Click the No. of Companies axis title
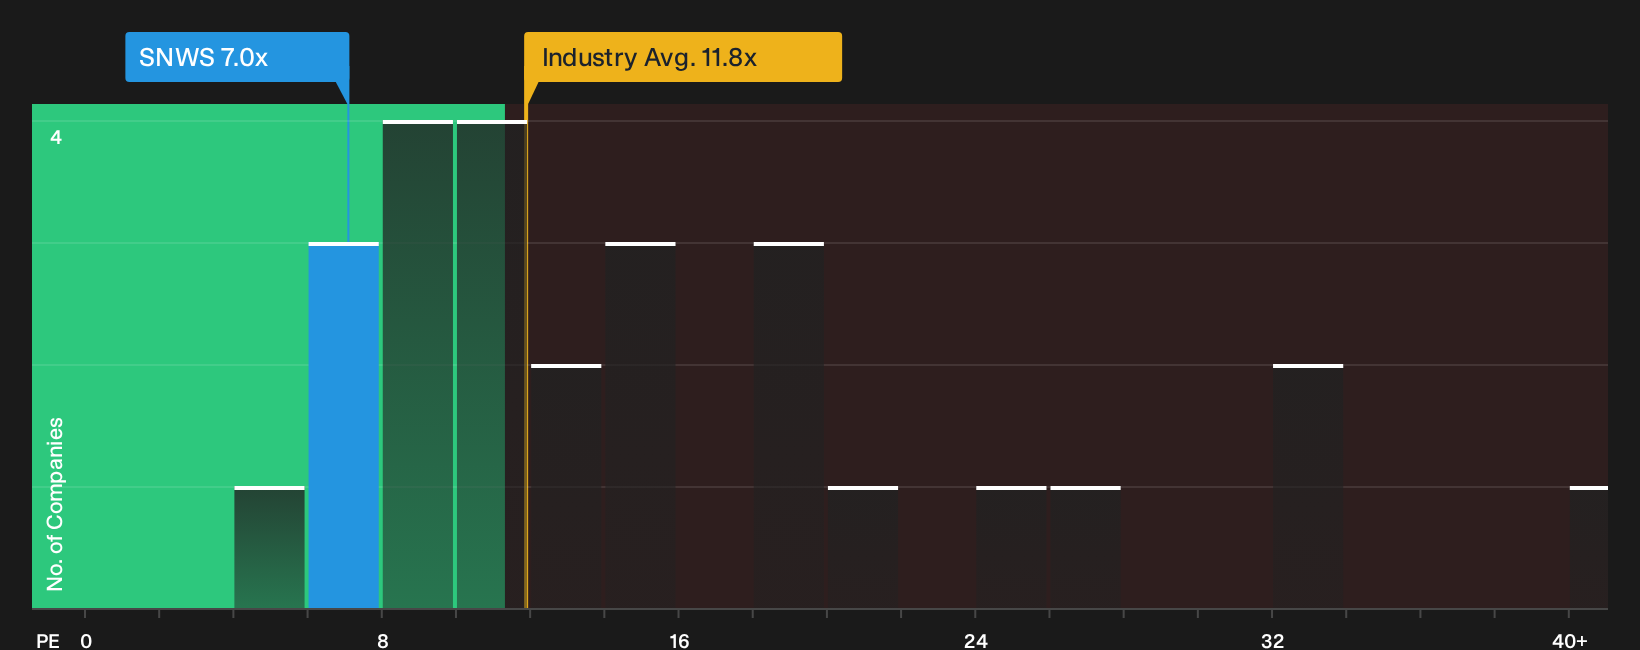1640x650 pixels. click(55, 504)
